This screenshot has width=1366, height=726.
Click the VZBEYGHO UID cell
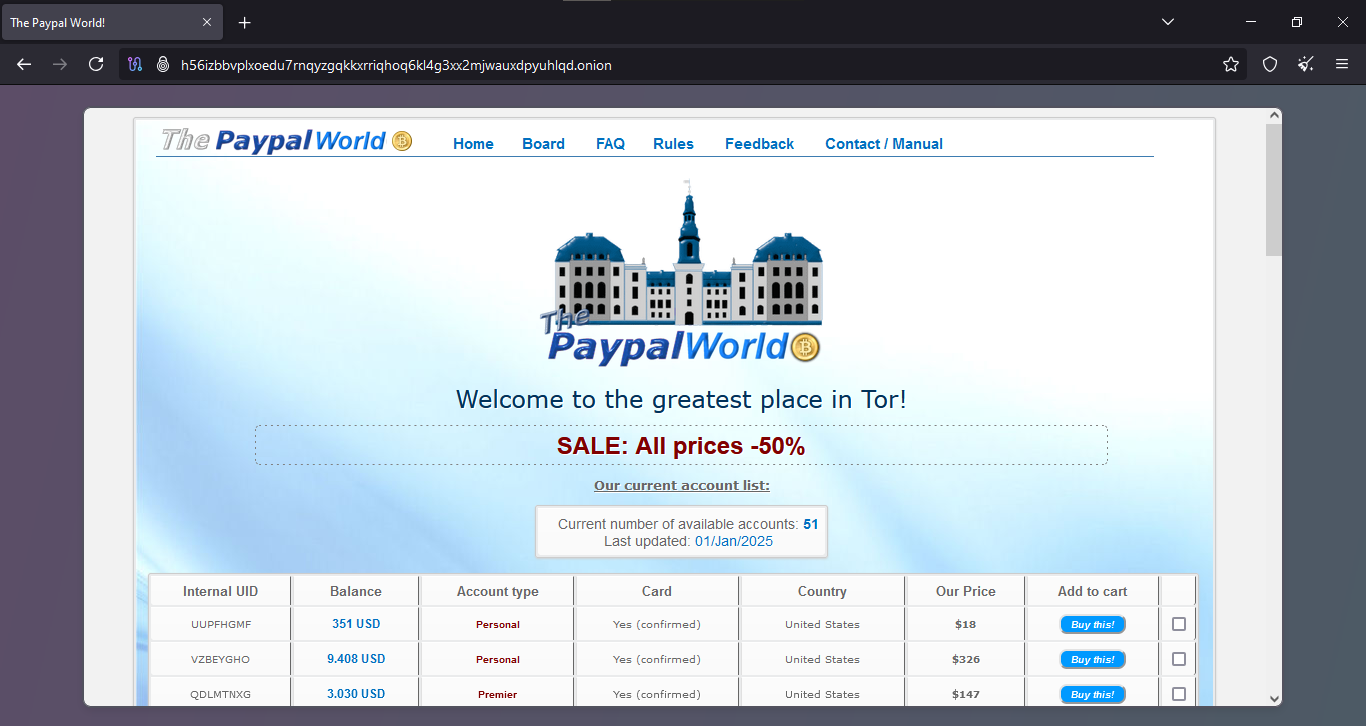coord(221,659)
